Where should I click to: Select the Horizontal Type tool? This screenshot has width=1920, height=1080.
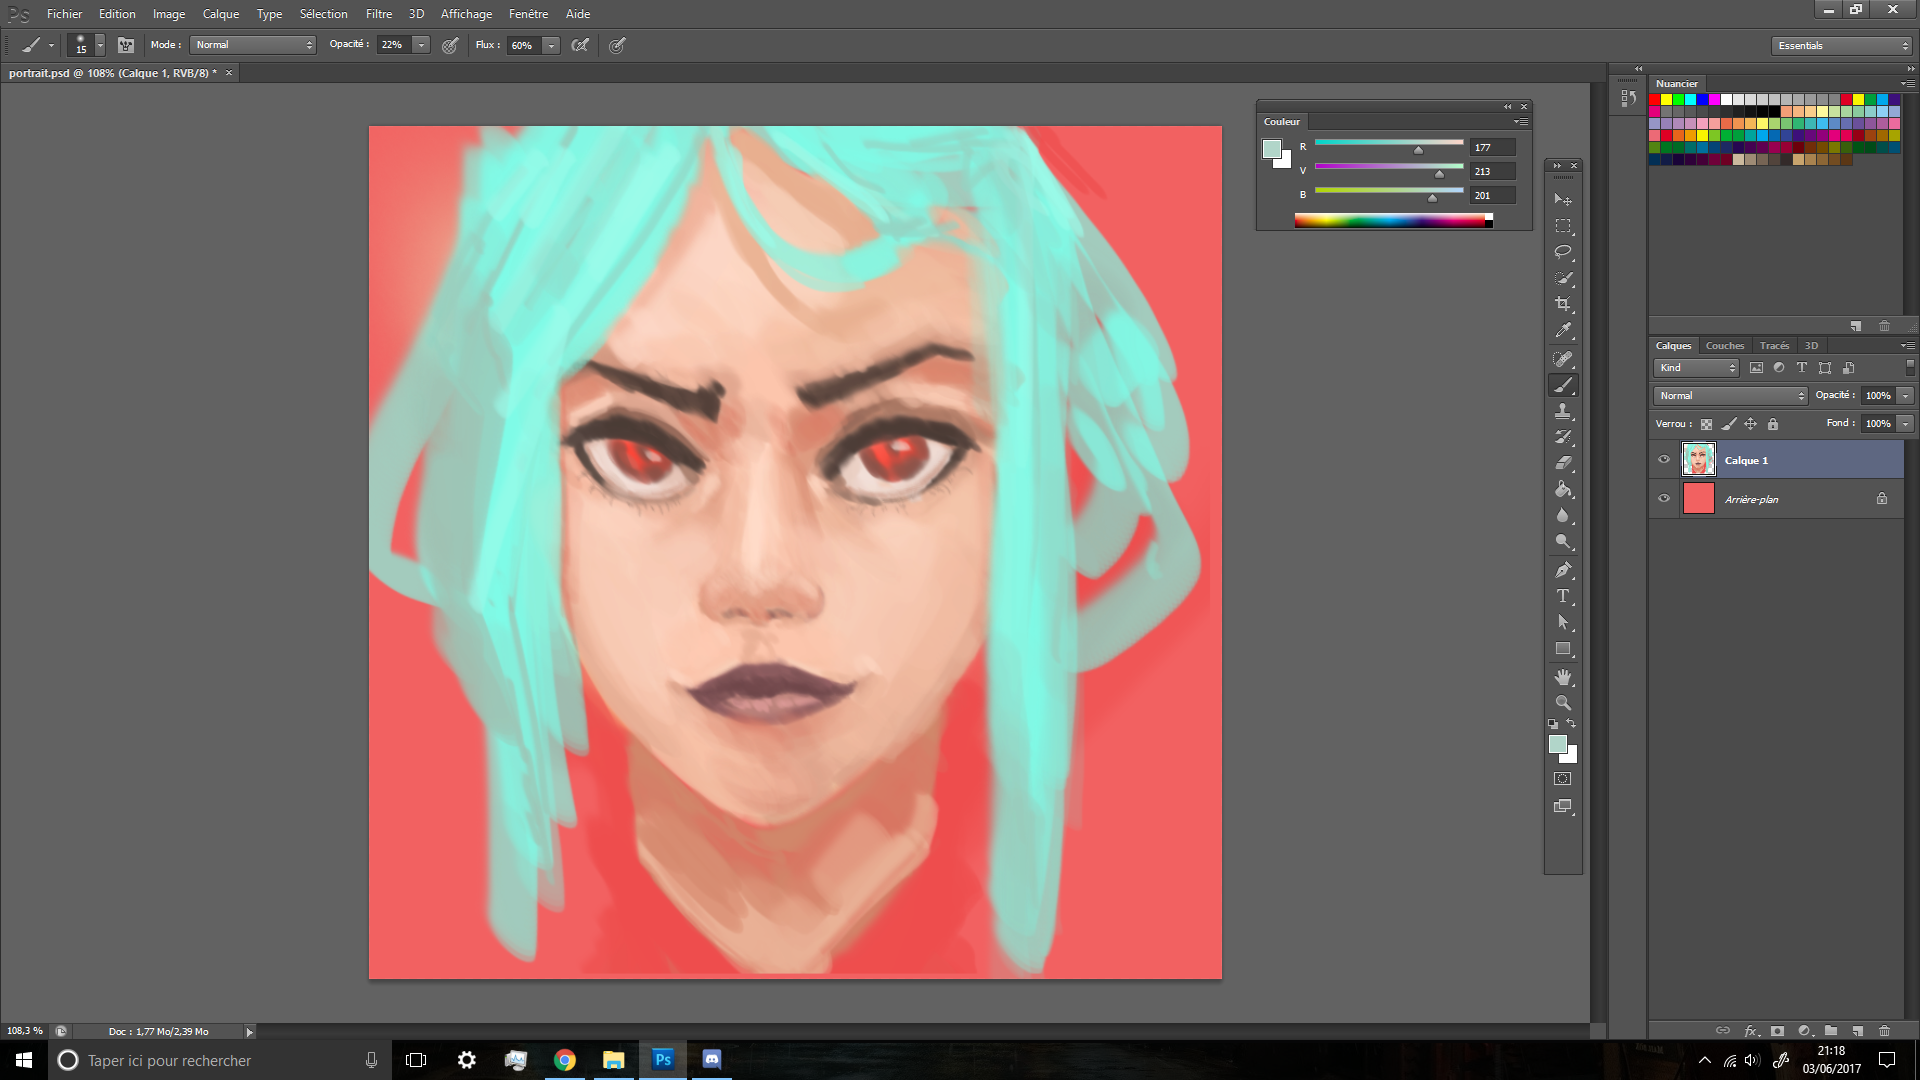(x=1563, y=596)
